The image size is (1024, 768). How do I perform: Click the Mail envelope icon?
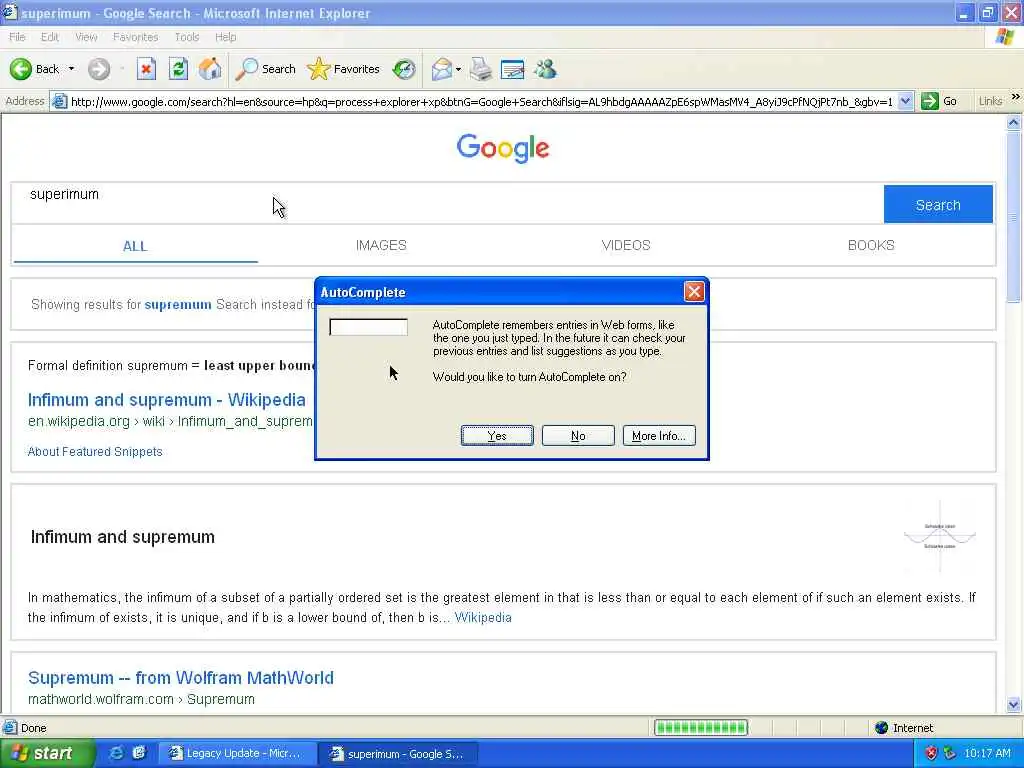tap(442, 69)
